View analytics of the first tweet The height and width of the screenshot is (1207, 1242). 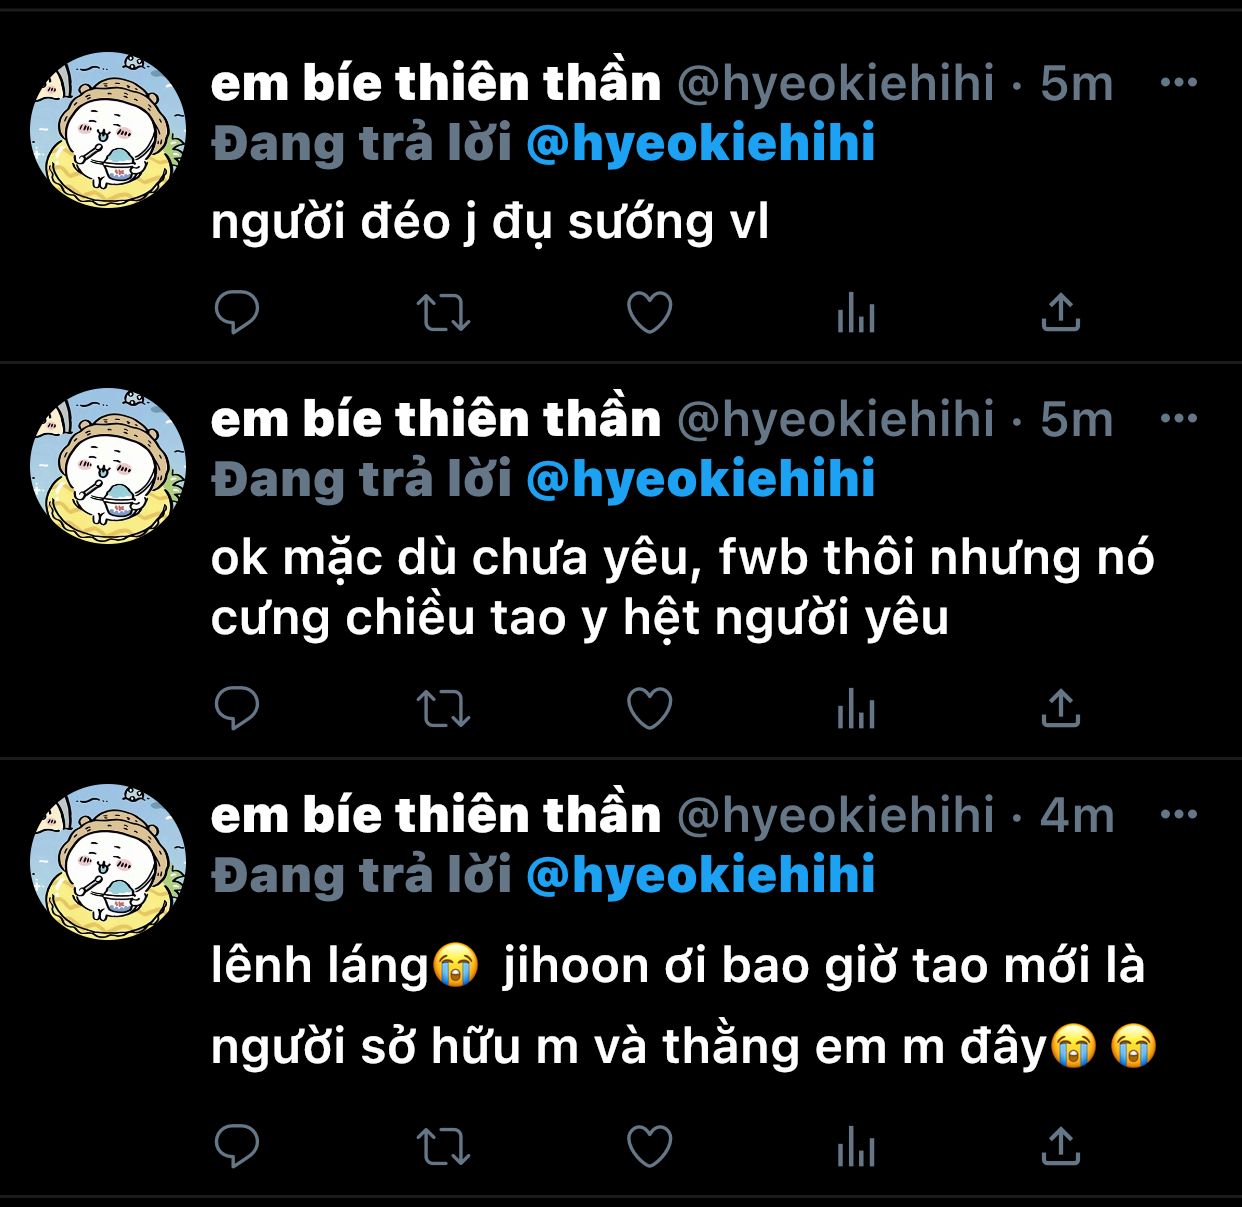coord(856,313)
